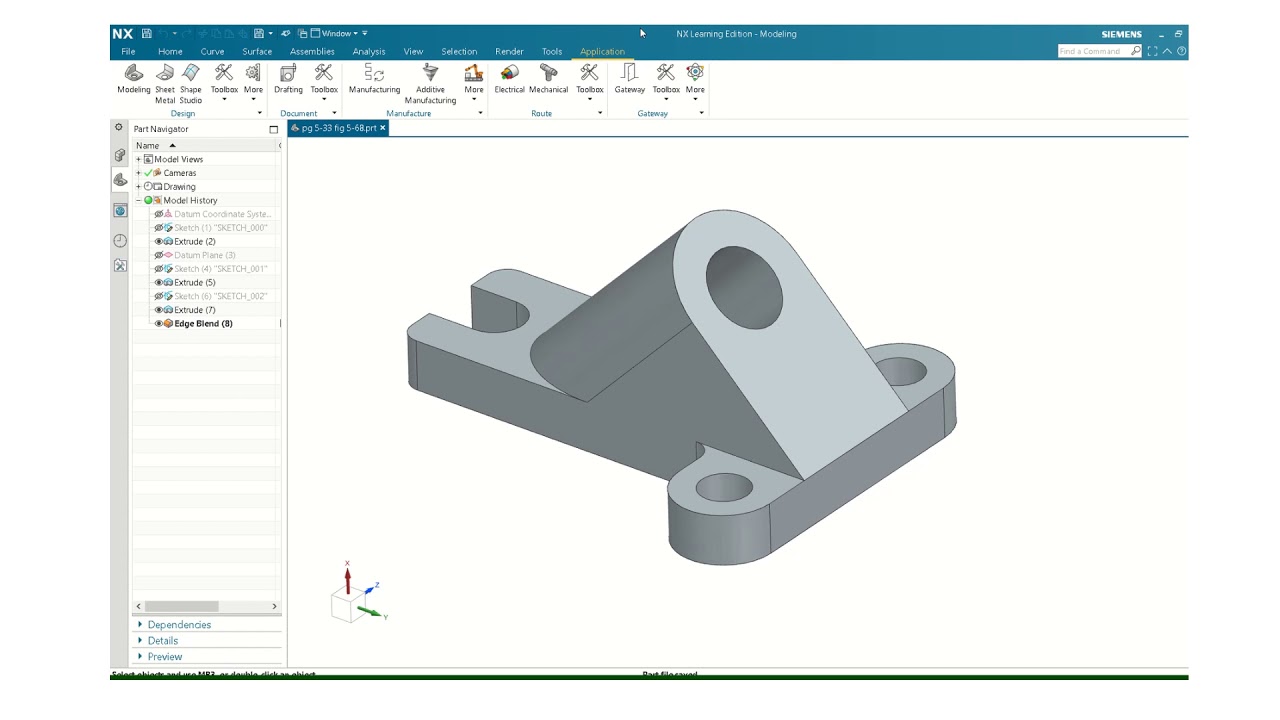Show the hidden Datum Plane (3)
1280x720 pixels.
pyautogui.click(x=158, y=255)
